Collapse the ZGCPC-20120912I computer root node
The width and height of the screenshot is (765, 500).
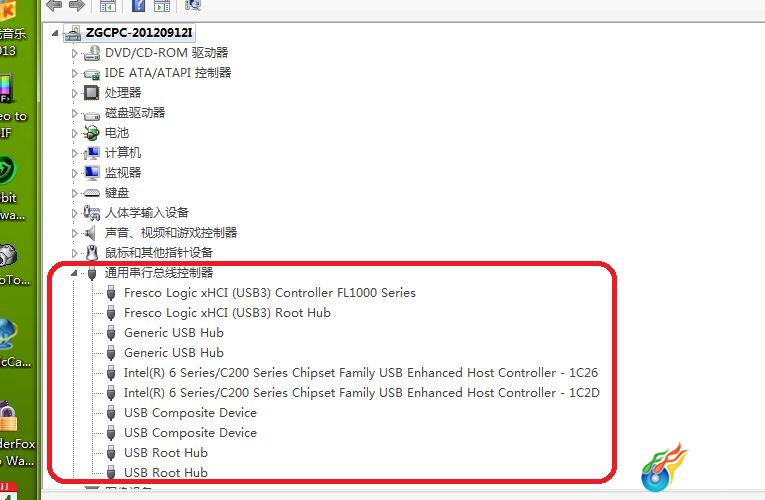[x=55, y=33]
